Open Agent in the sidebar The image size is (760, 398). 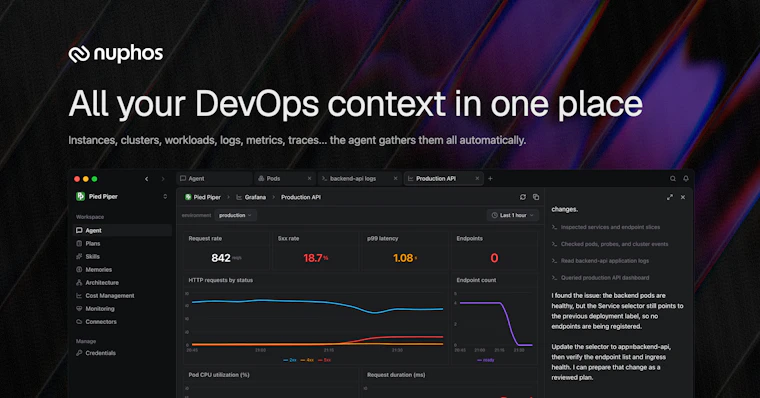(x=123, y=230)
